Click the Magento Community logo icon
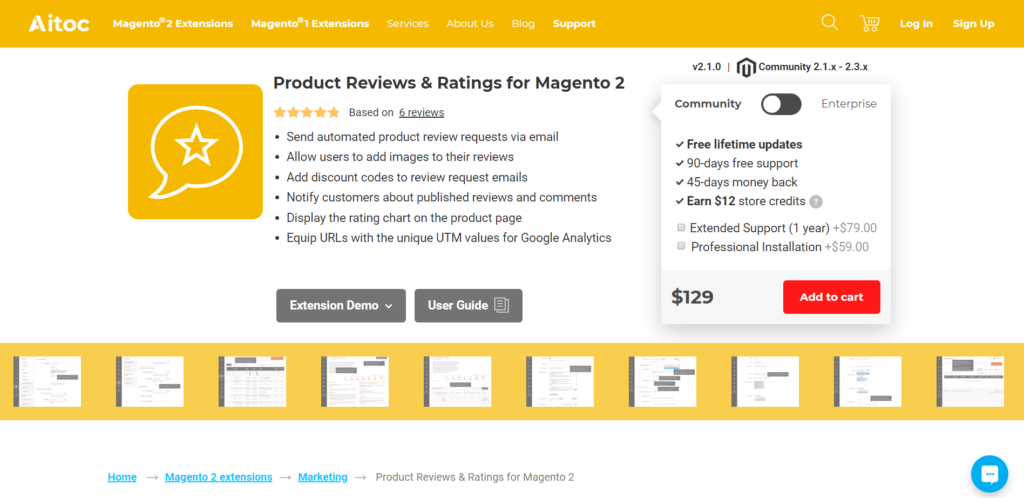Viewport: 1024px width, 498px height. (x=746, y=68)
